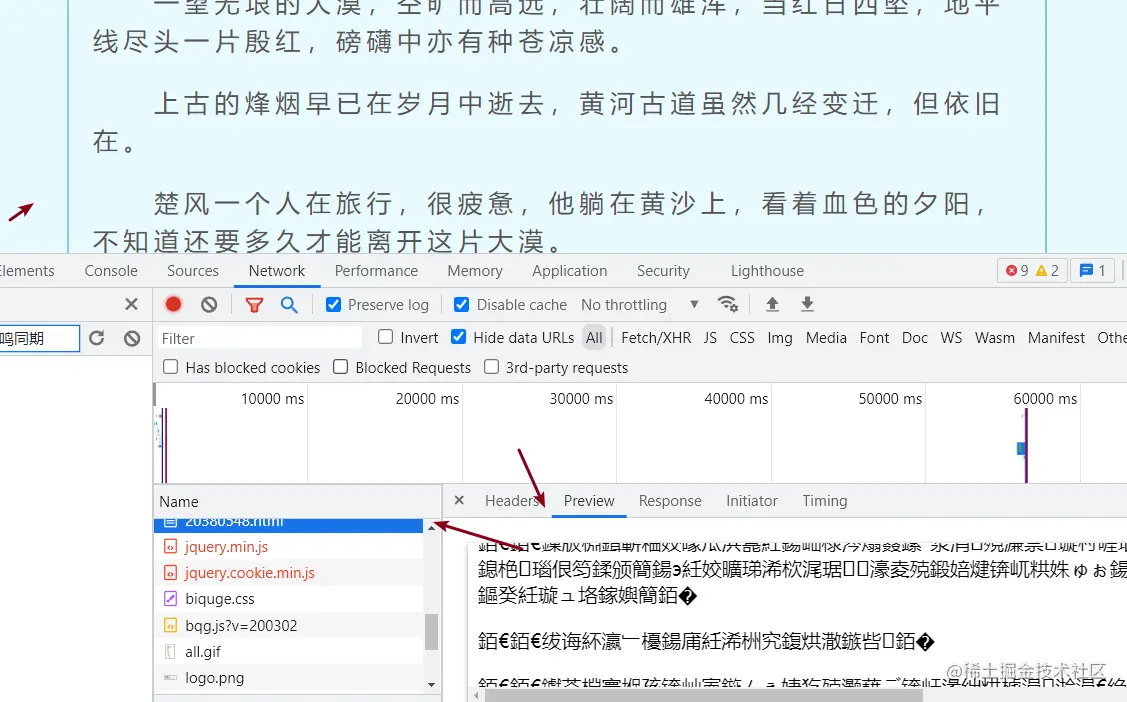Close the request details pane

(459, 500)
